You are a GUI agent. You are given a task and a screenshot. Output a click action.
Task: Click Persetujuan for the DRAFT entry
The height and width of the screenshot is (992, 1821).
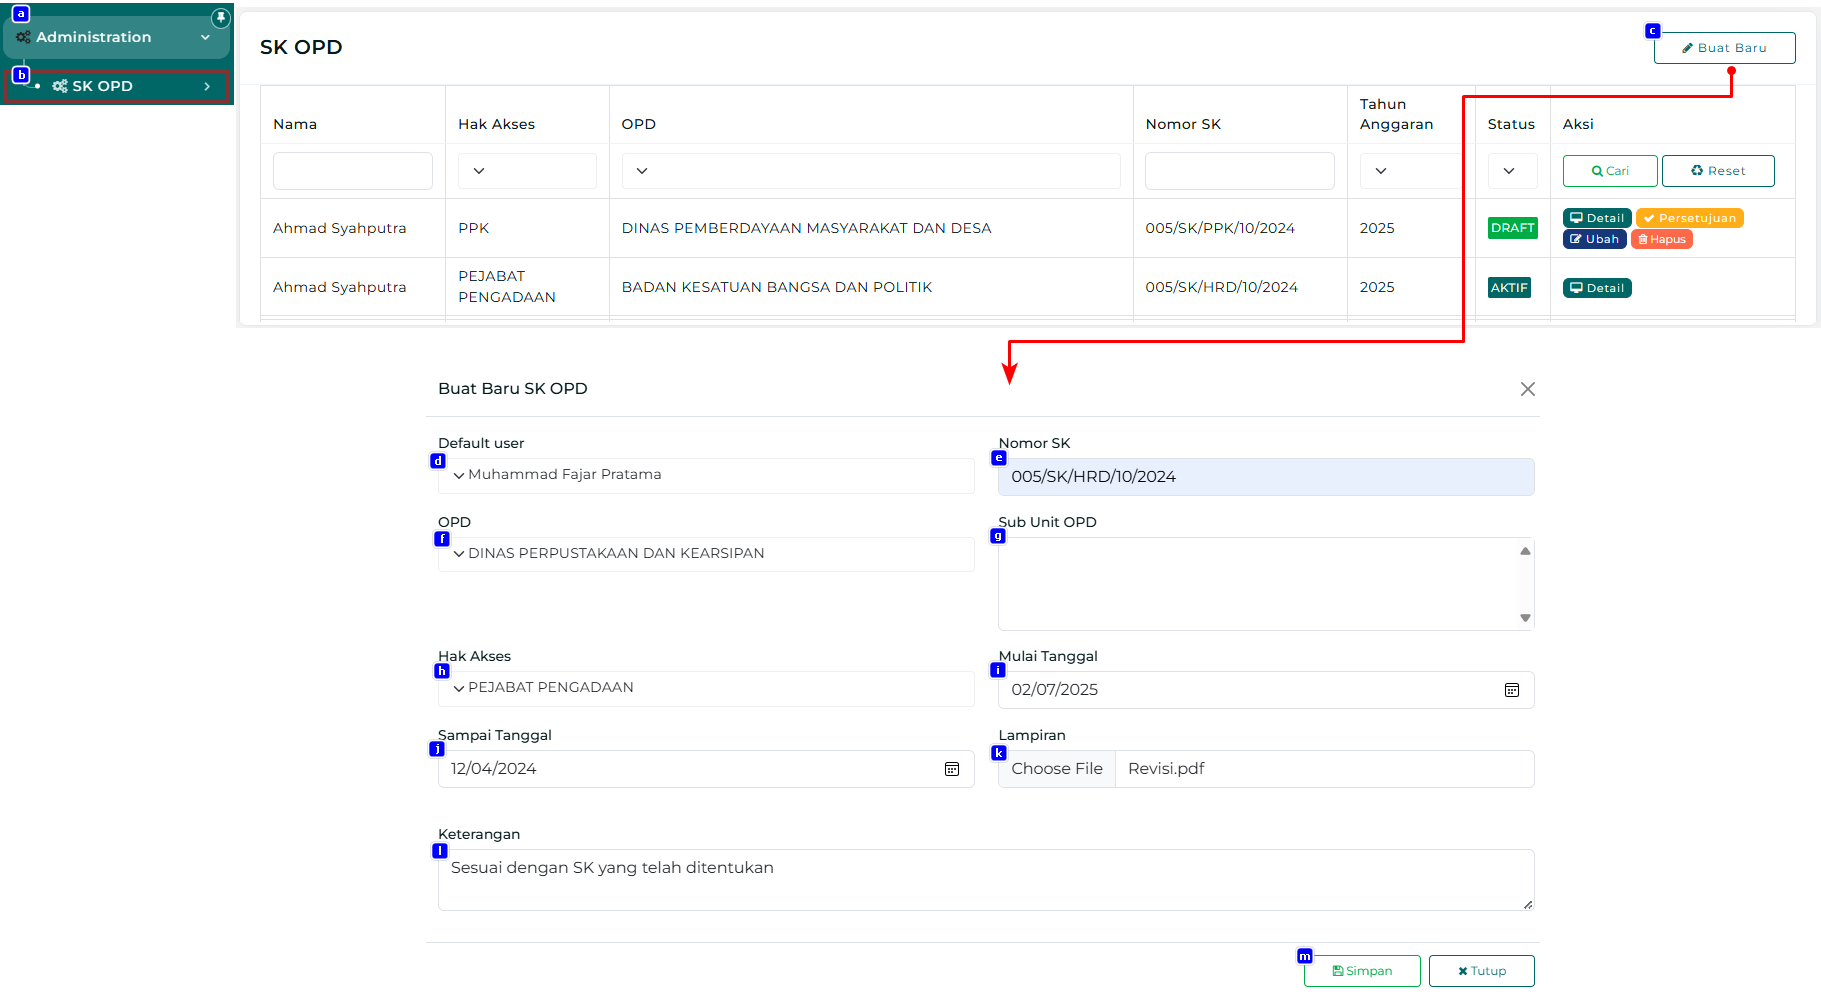pos(1689,218)
